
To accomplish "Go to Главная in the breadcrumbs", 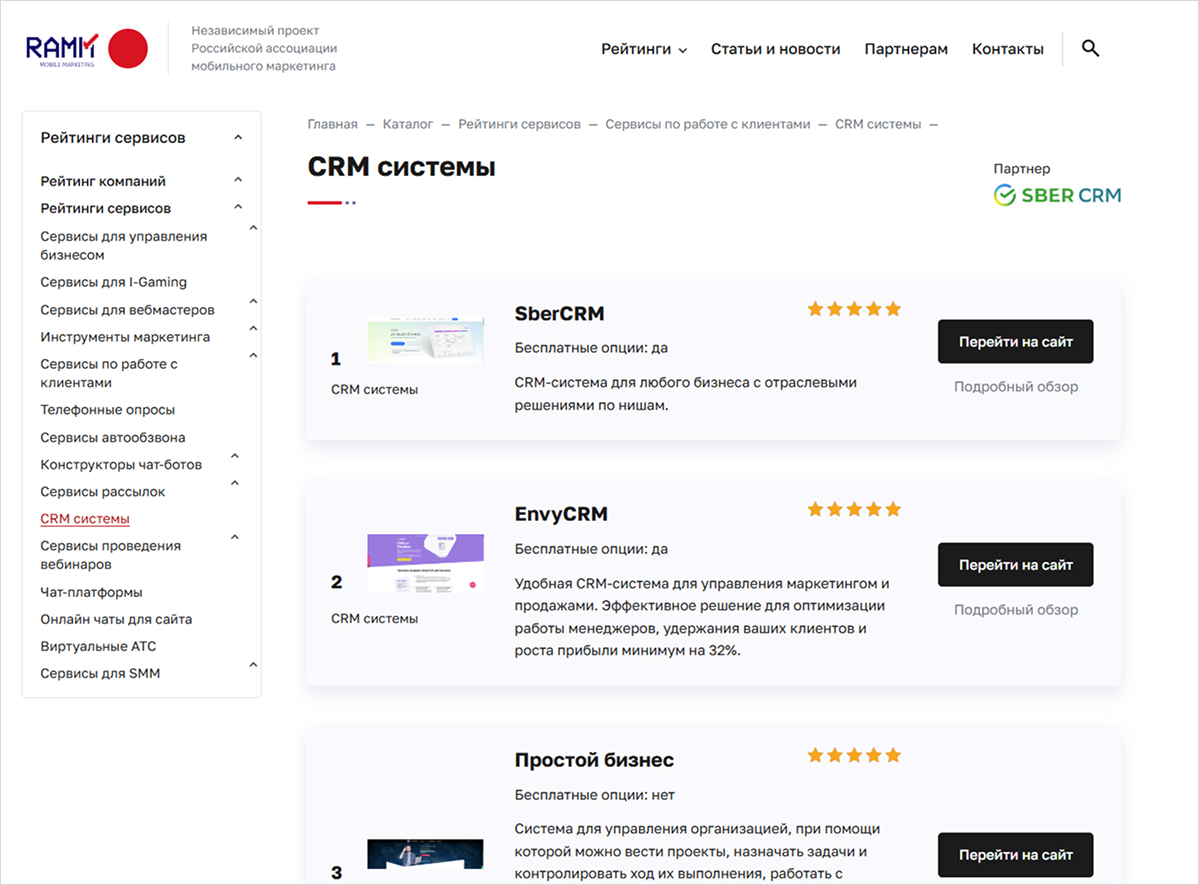I will 333,124.
